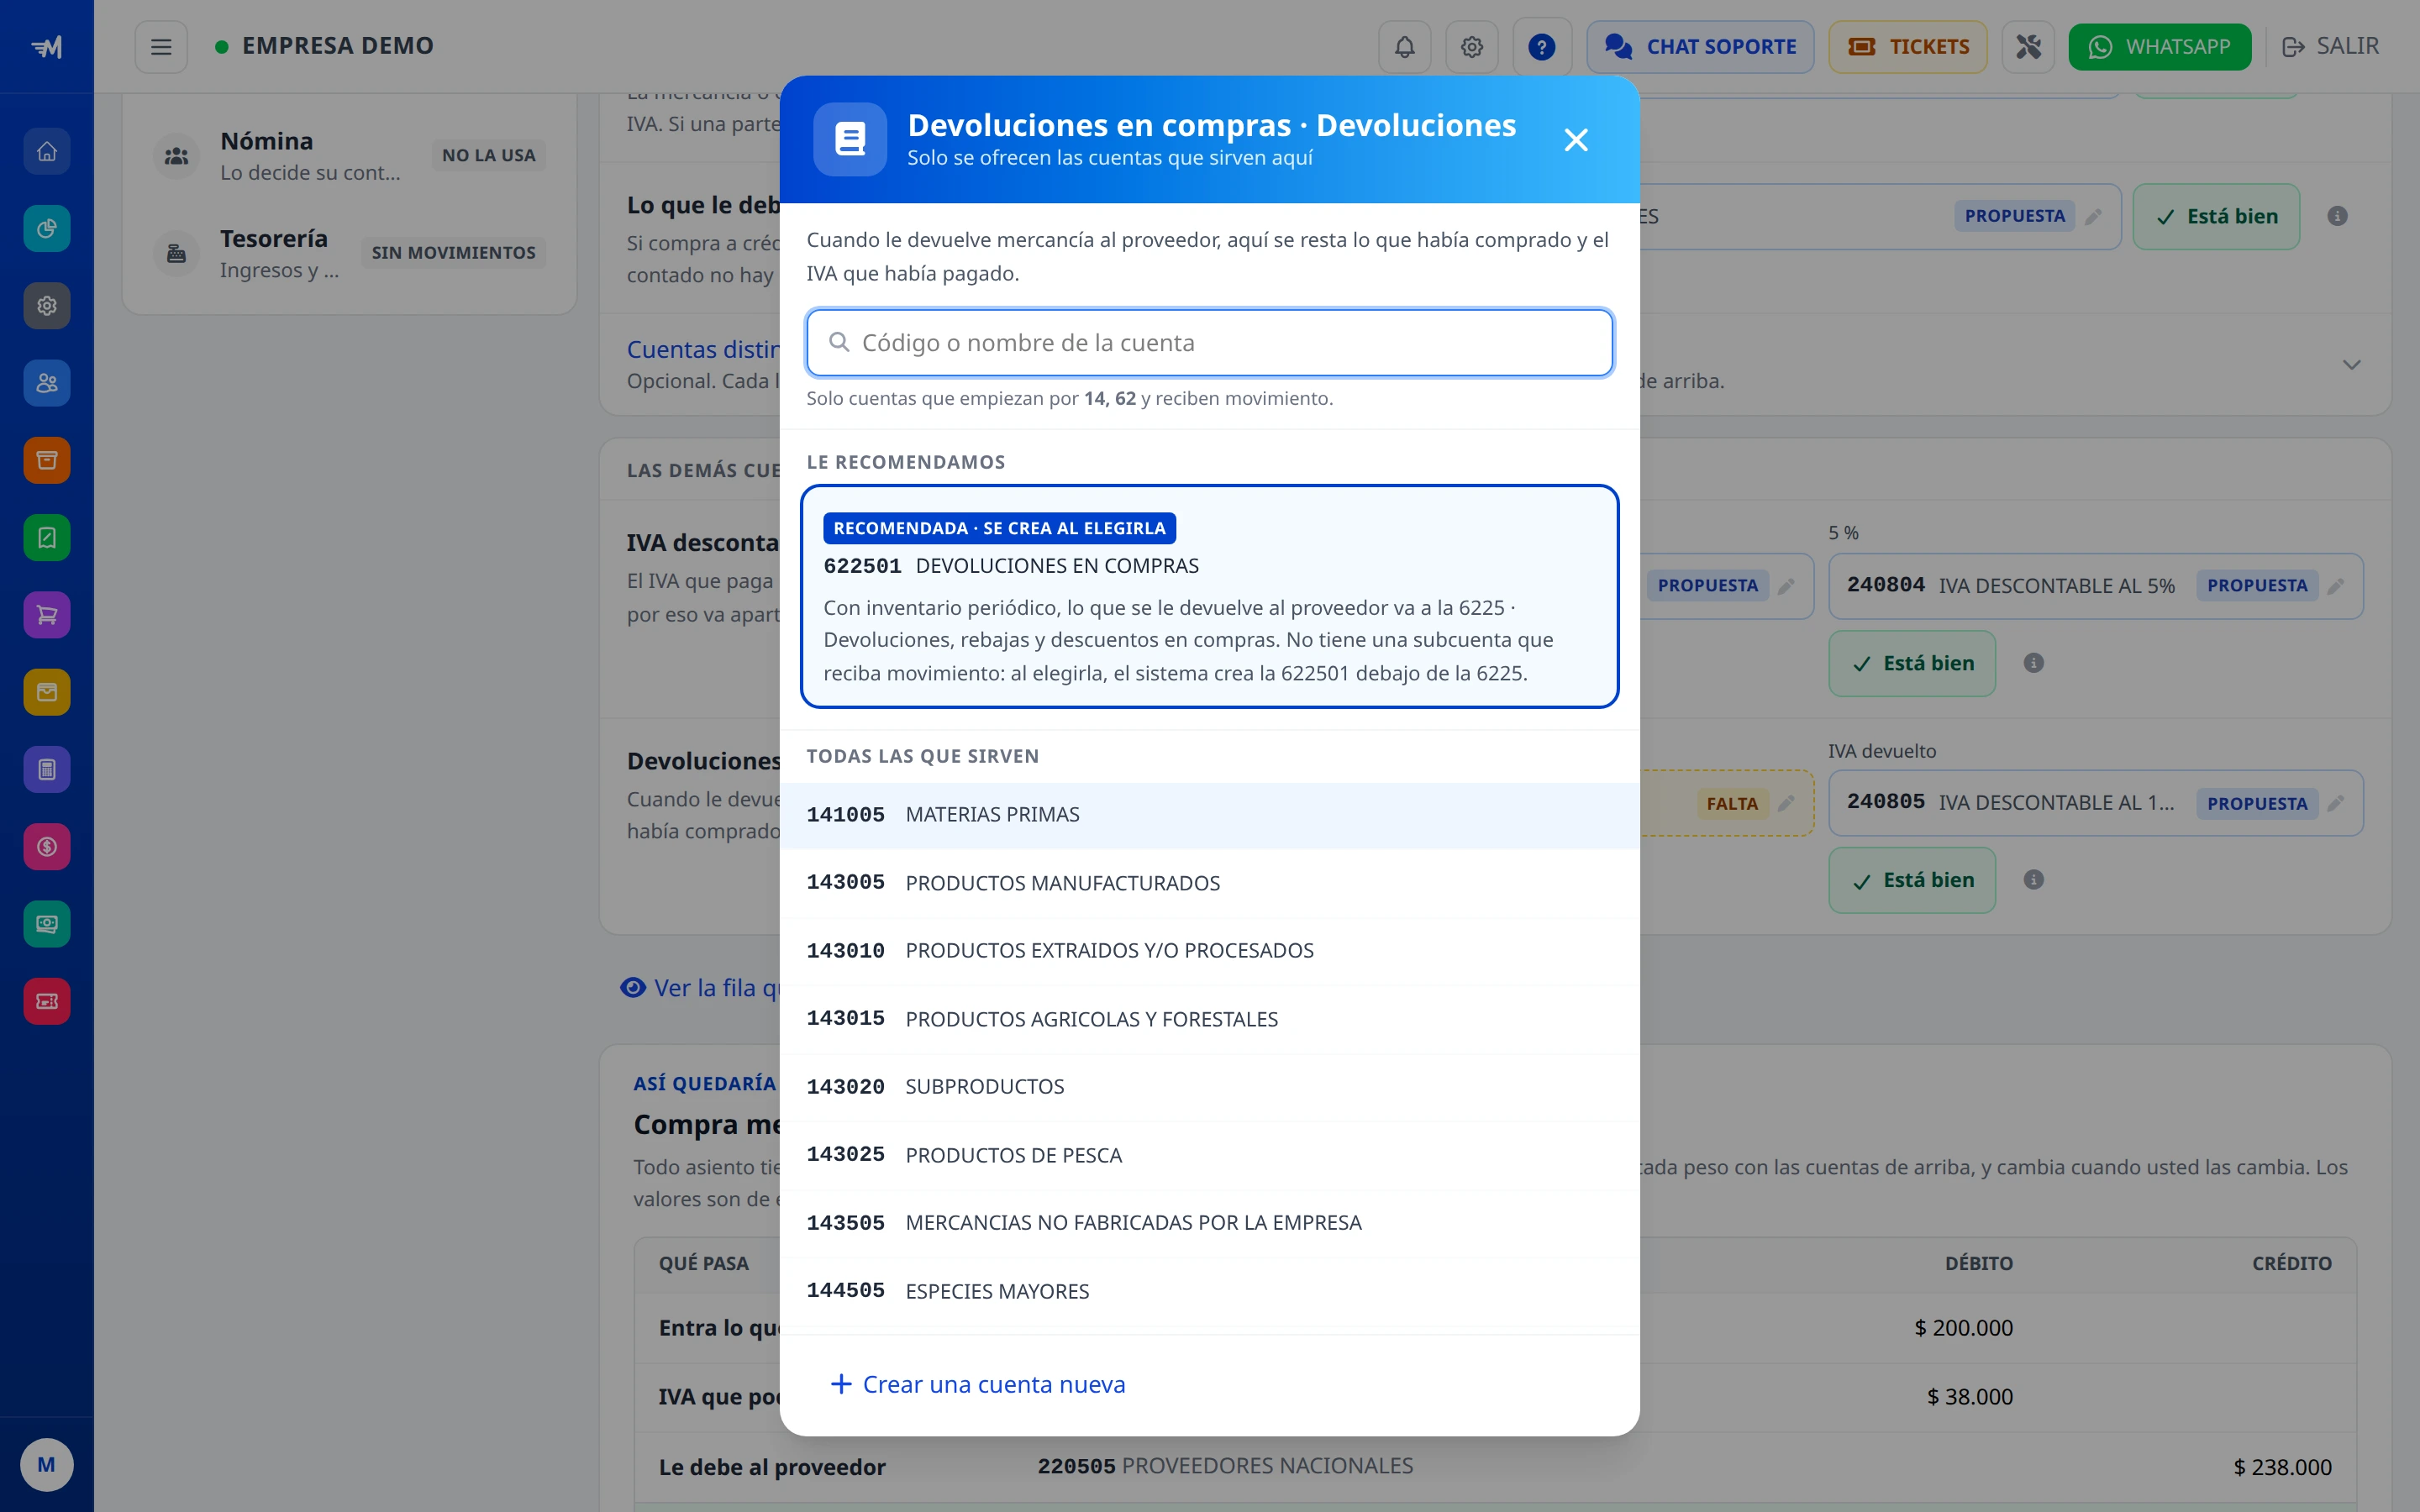Viewport: 2420px width, 1512px height.
Task: Open the tools wrench icon in top bar
Action: 2028,47
